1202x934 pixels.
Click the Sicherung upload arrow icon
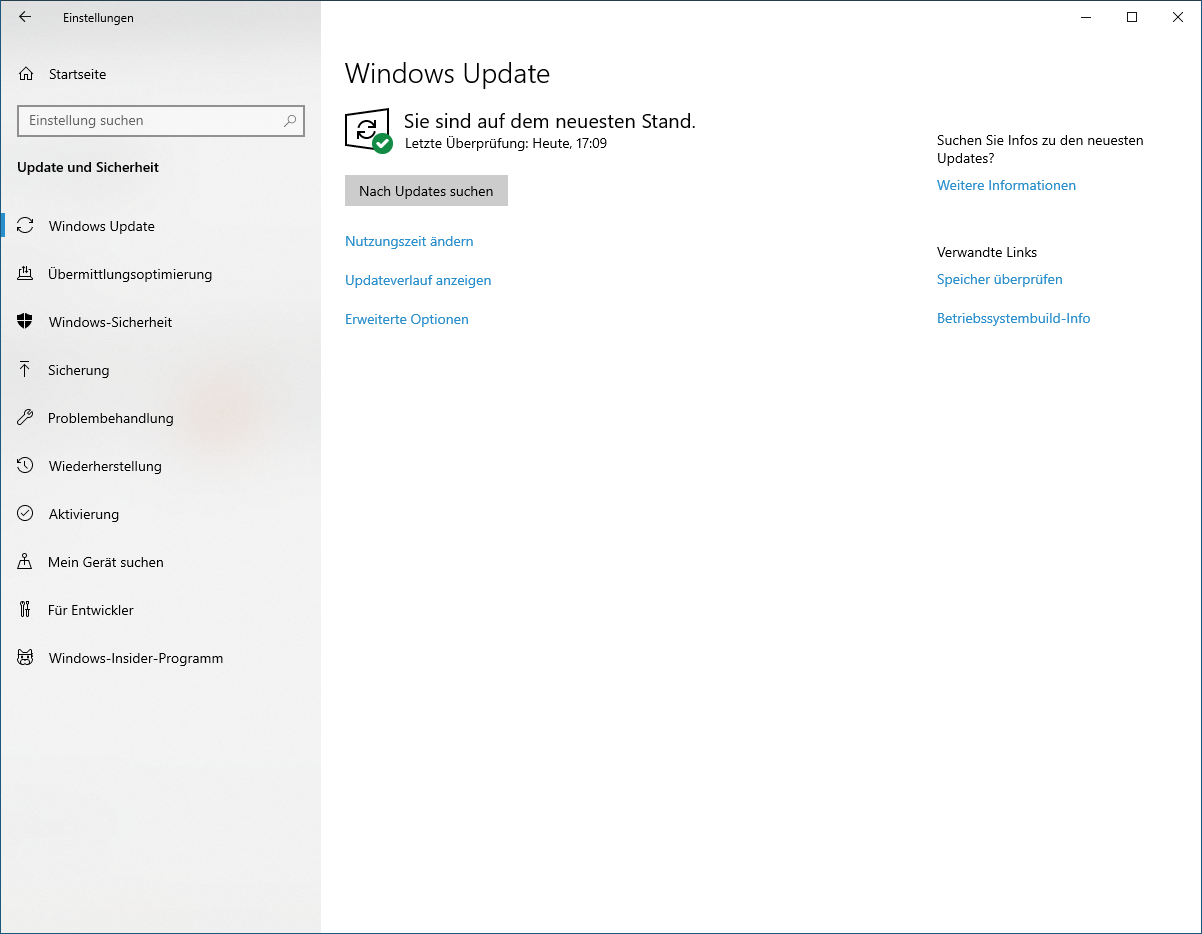(x=26, y=370)
